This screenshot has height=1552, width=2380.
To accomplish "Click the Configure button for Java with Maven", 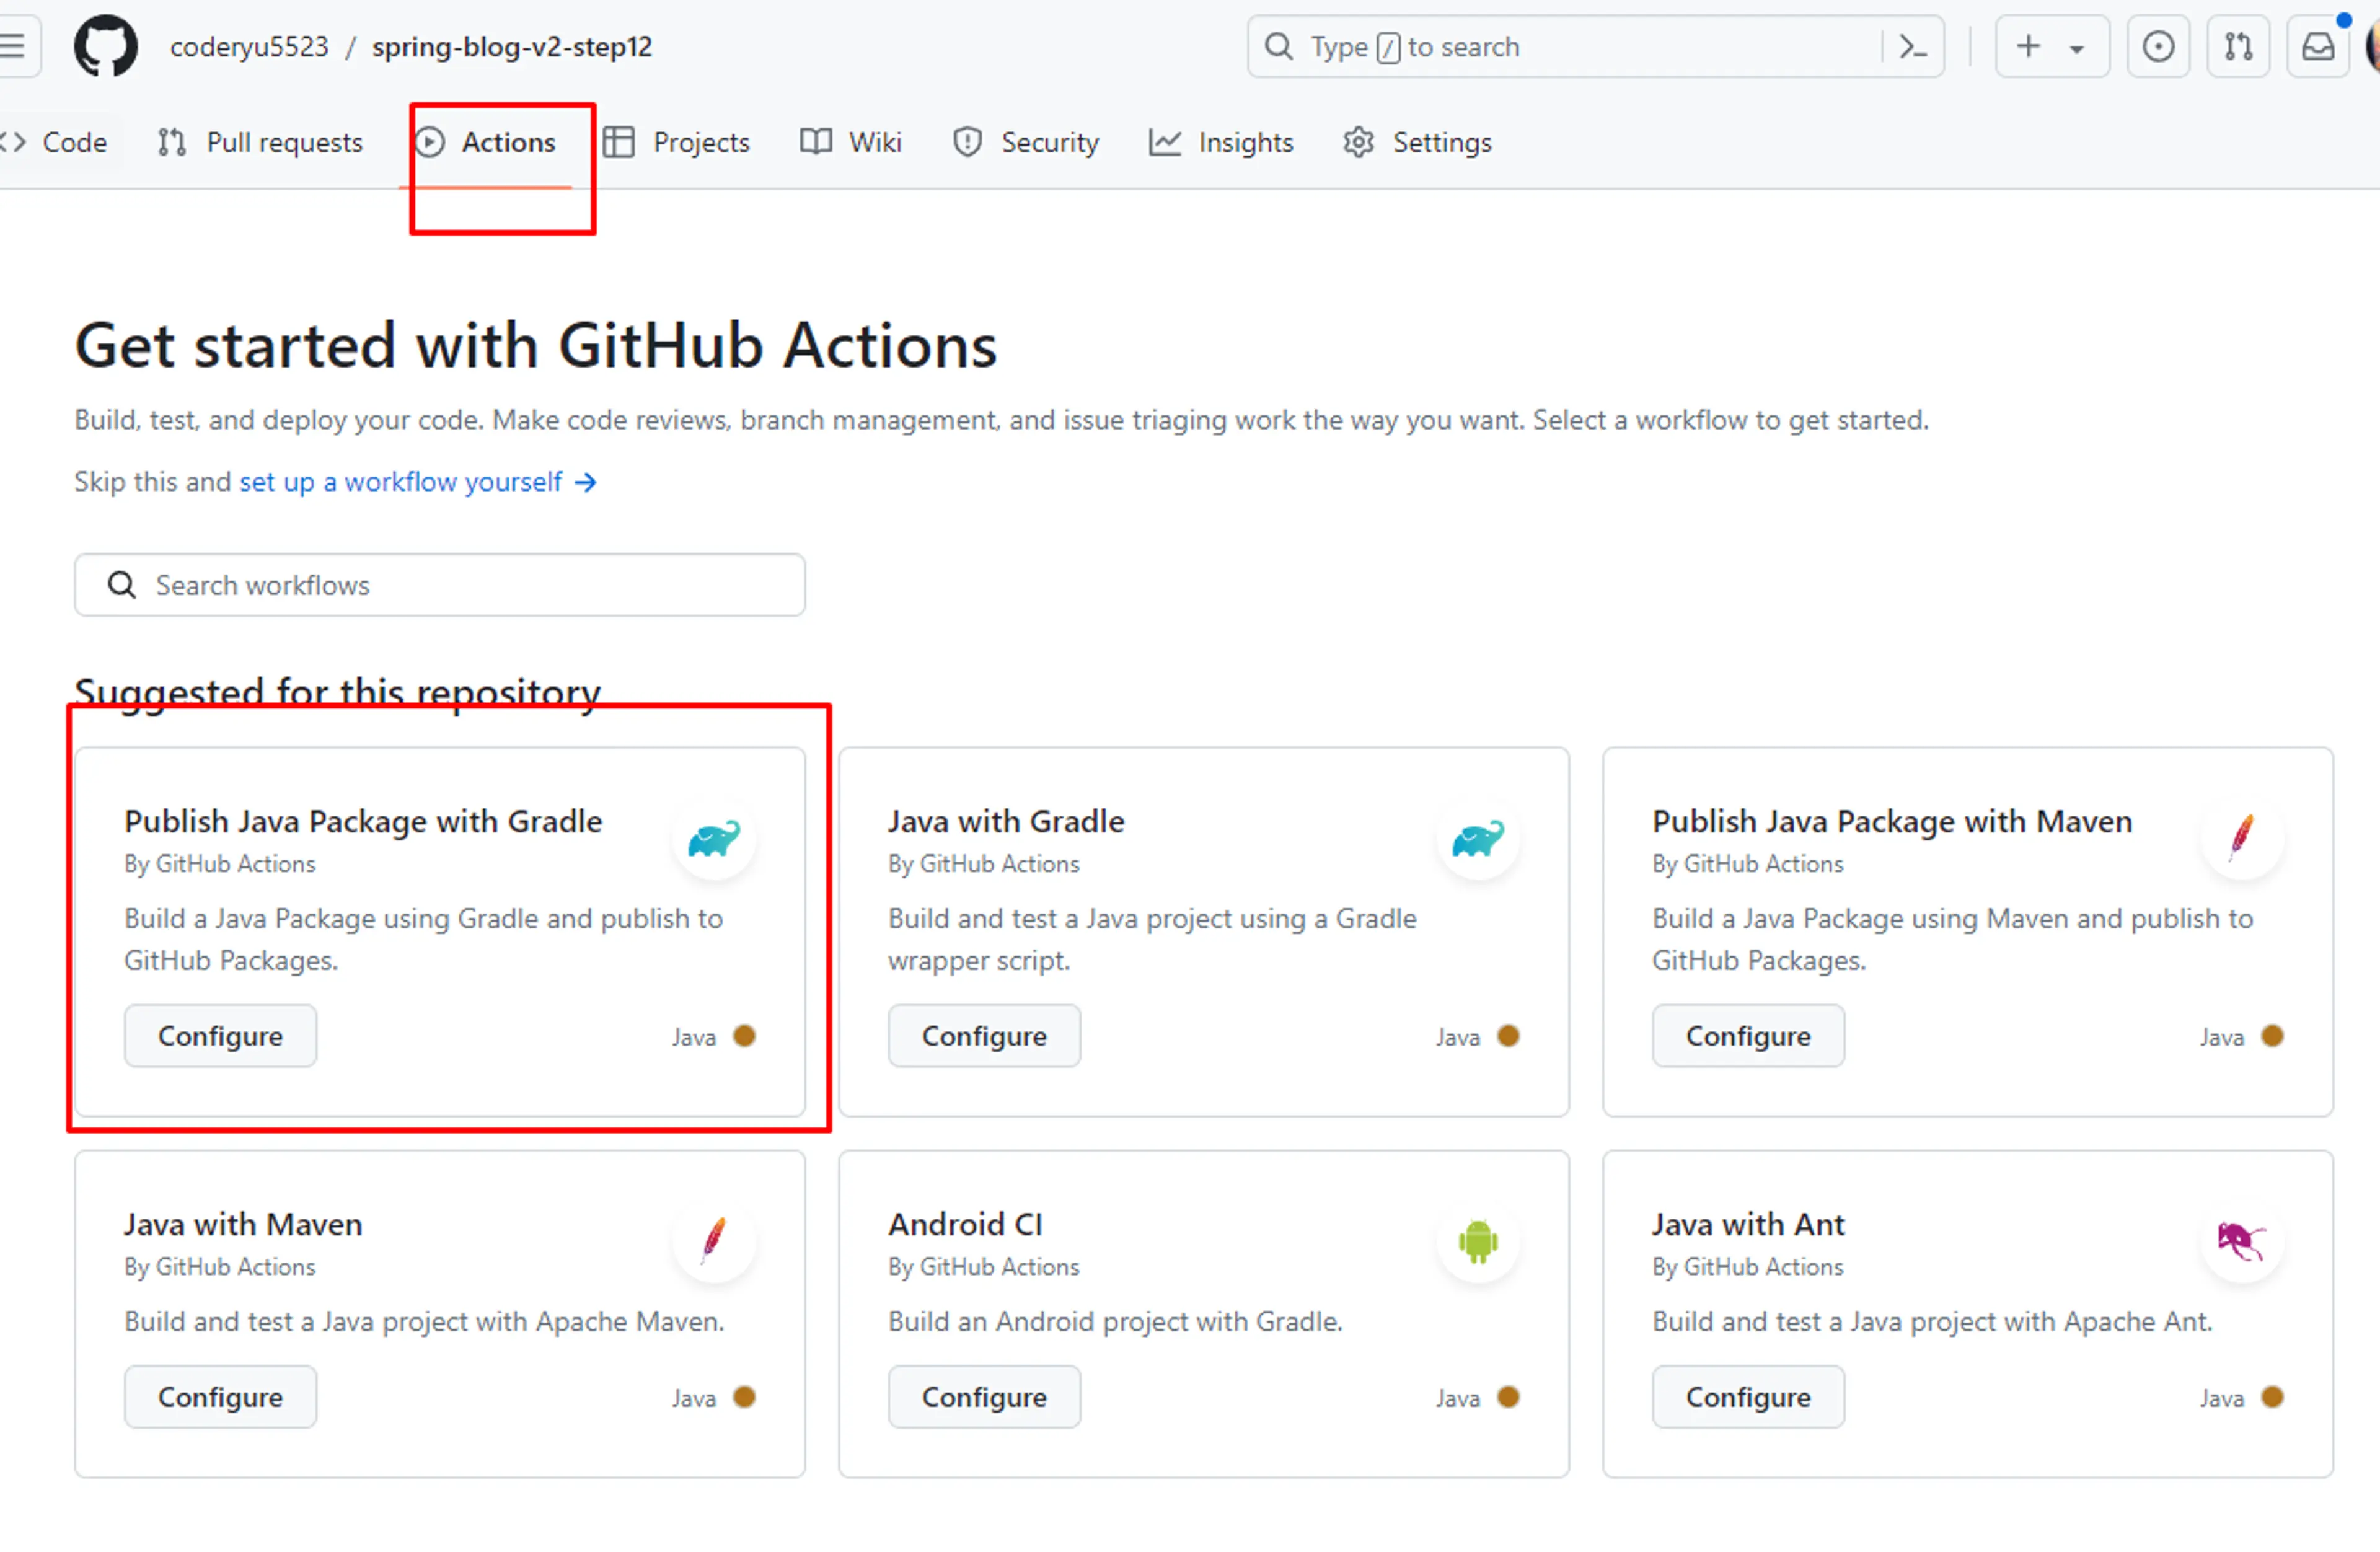I will click(220, 1394).
